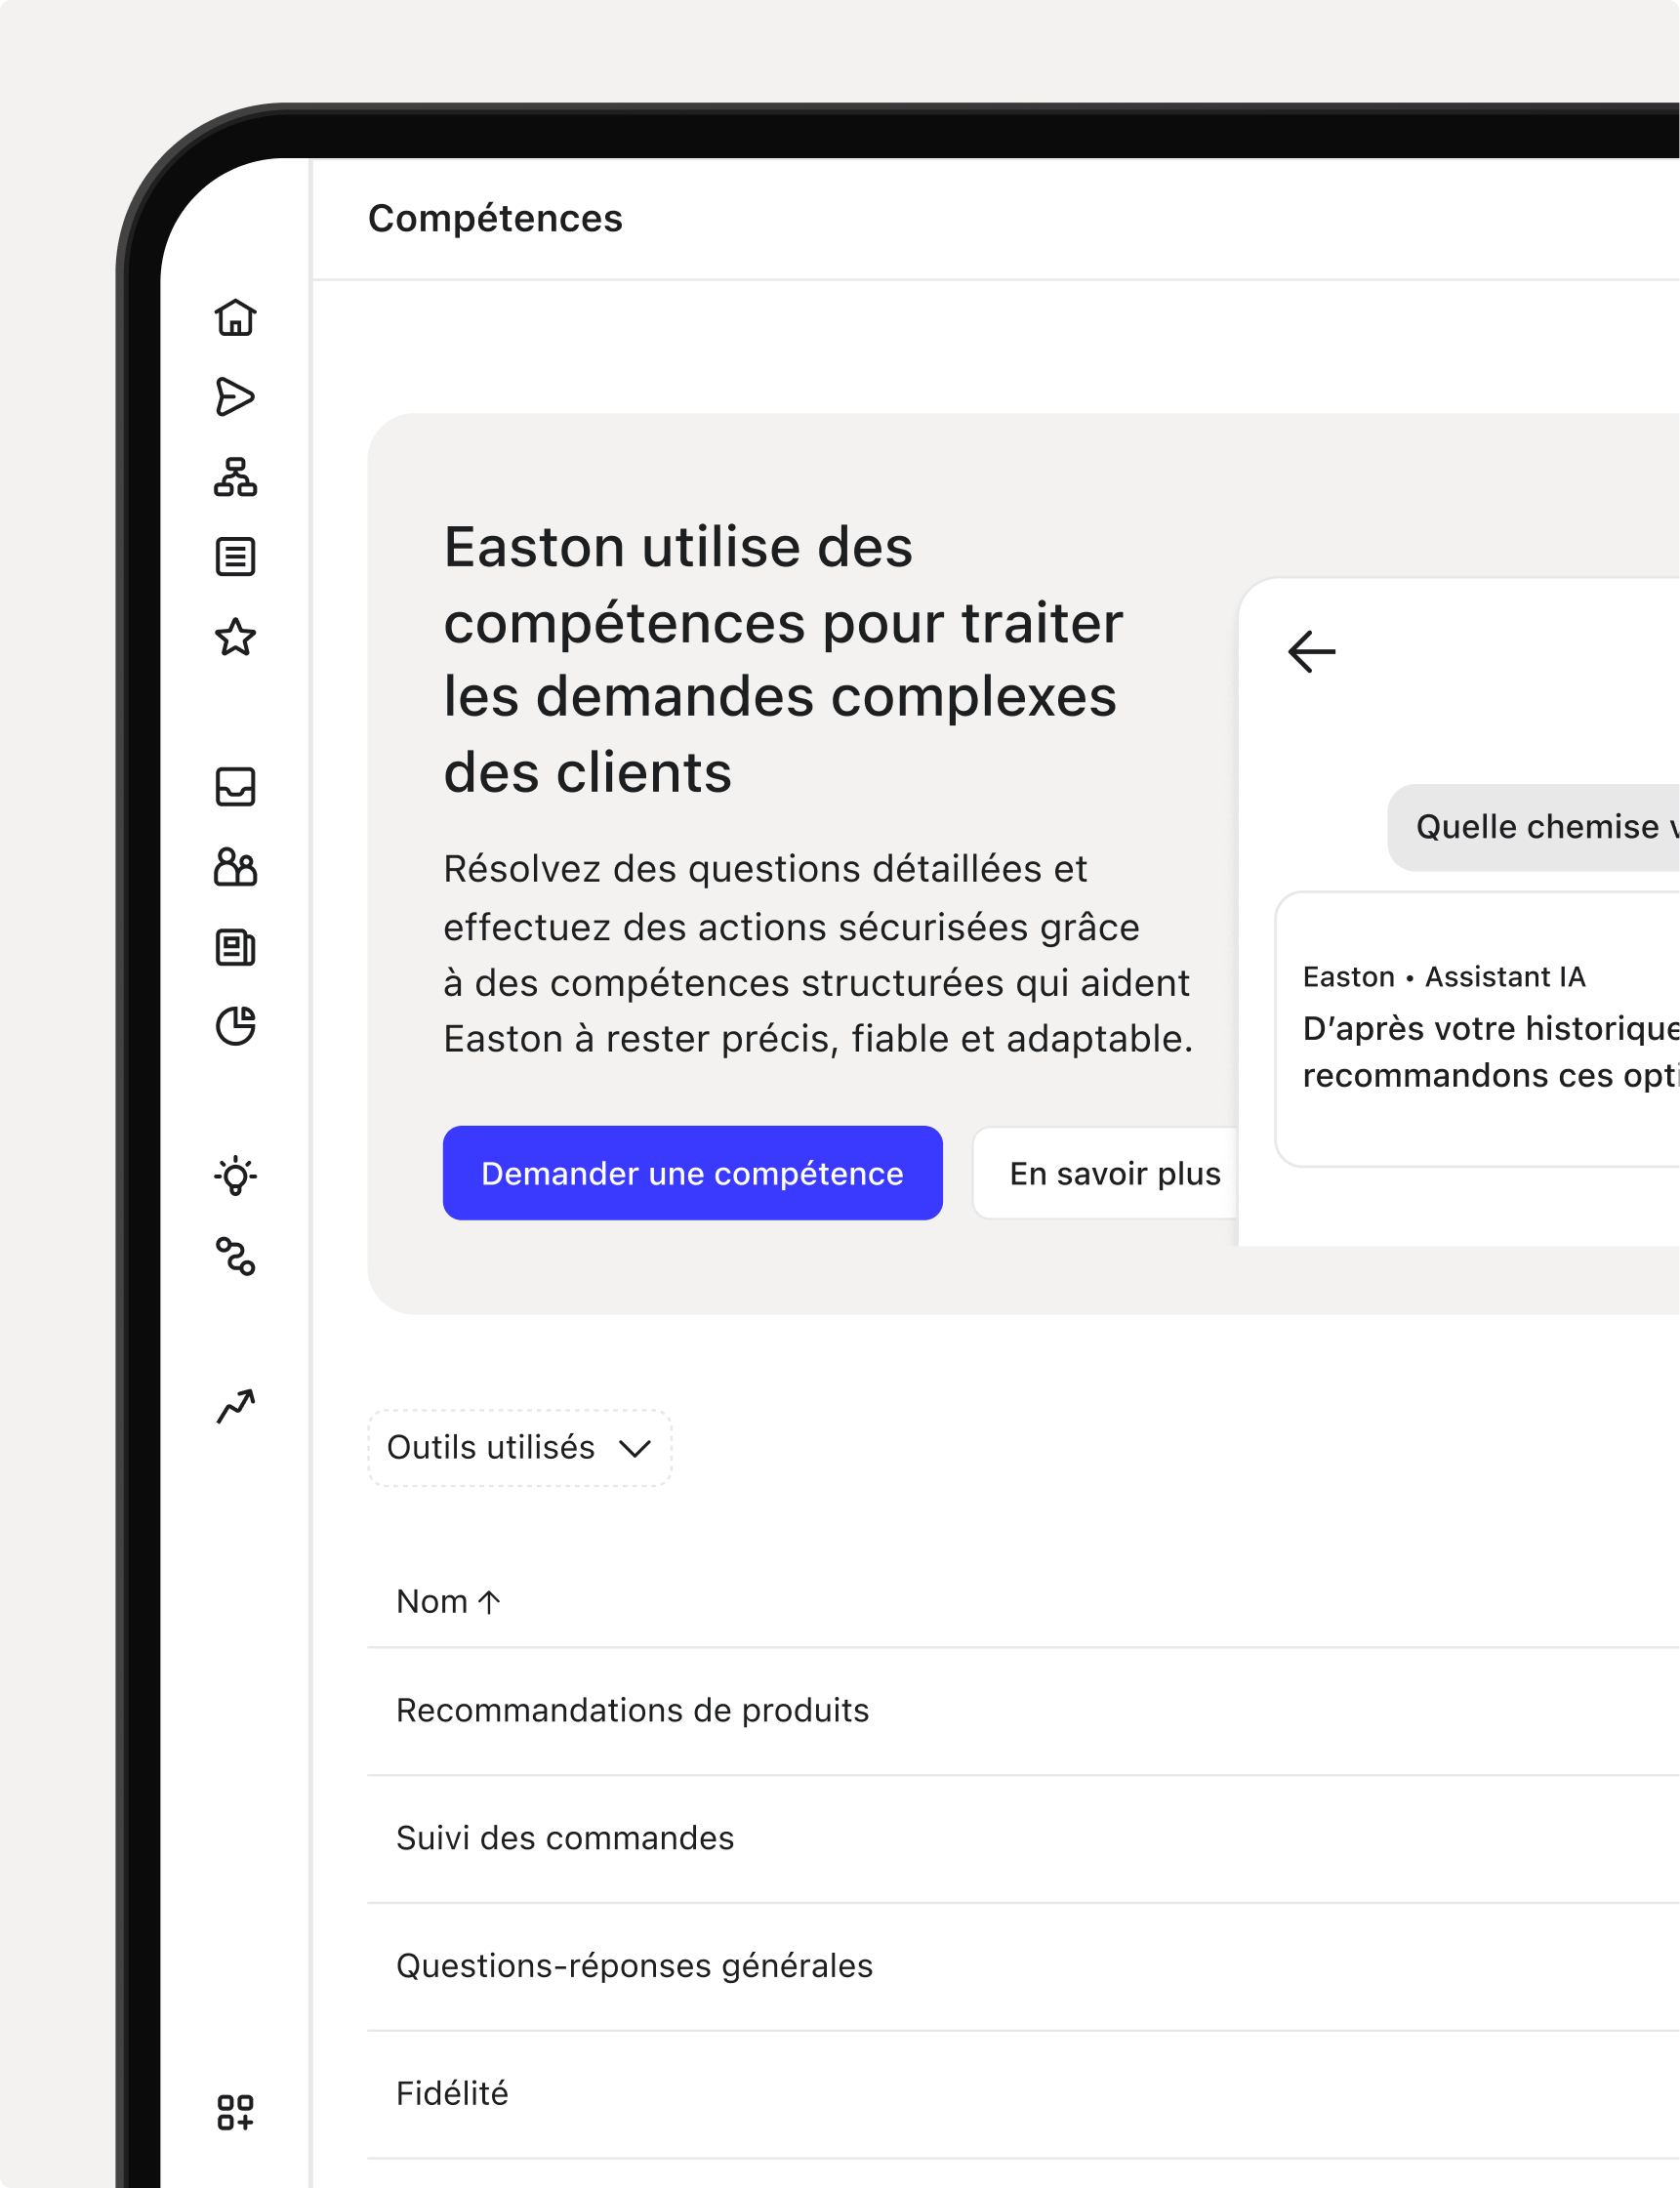This screenshot has width=1680, height=2188.
Task: Open the newspaper articles icon
Action: 235,947
